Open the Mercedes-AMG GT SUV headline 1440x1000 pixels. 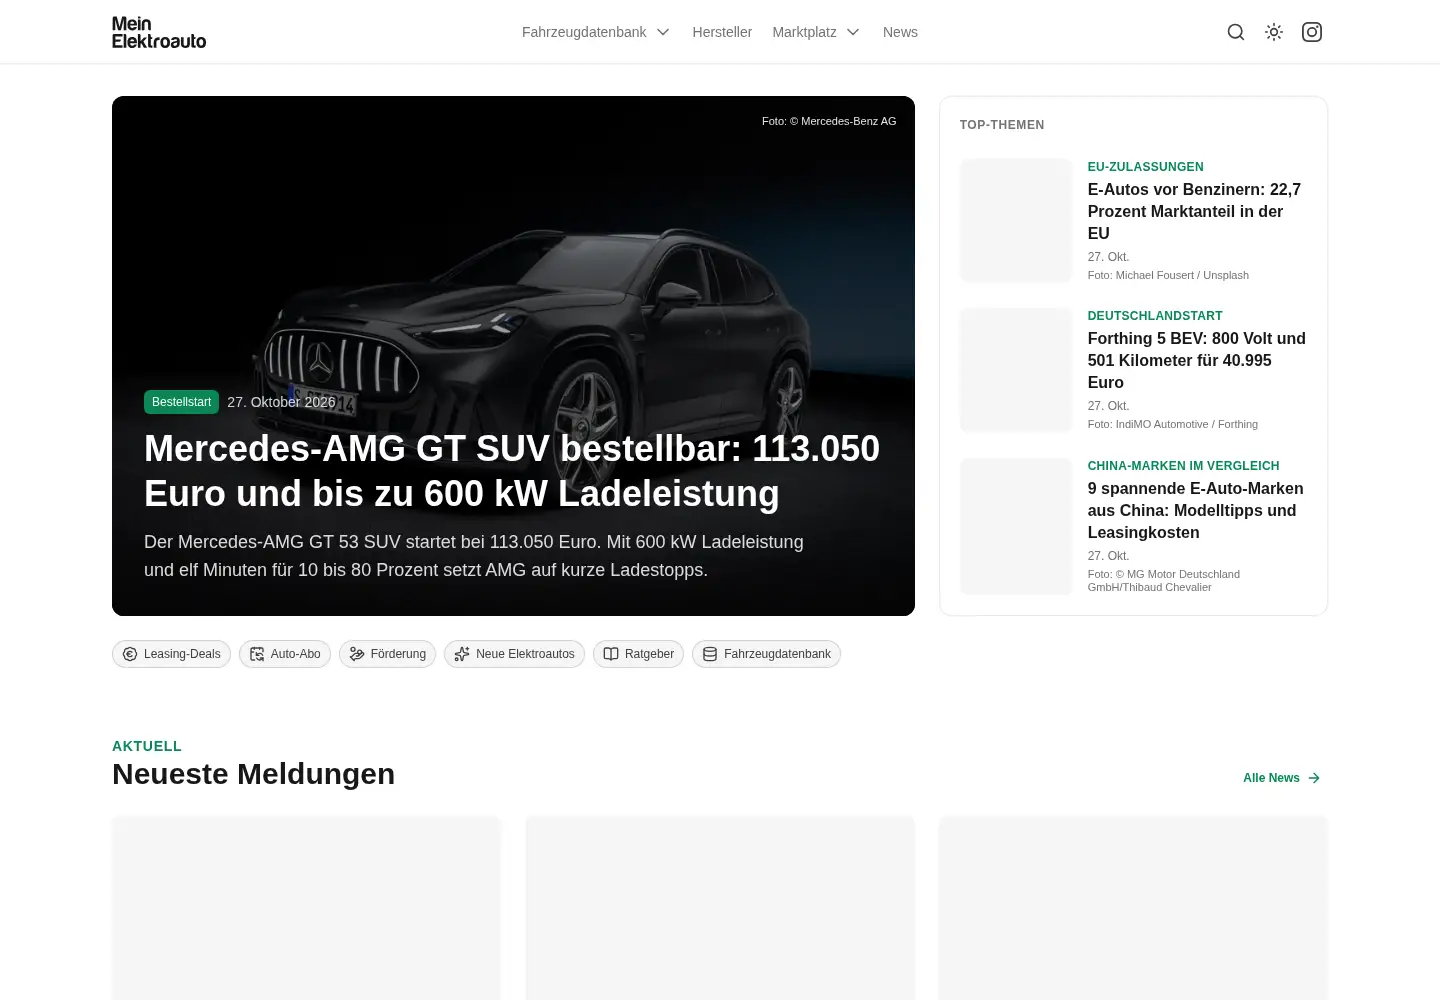pos(512,471)
